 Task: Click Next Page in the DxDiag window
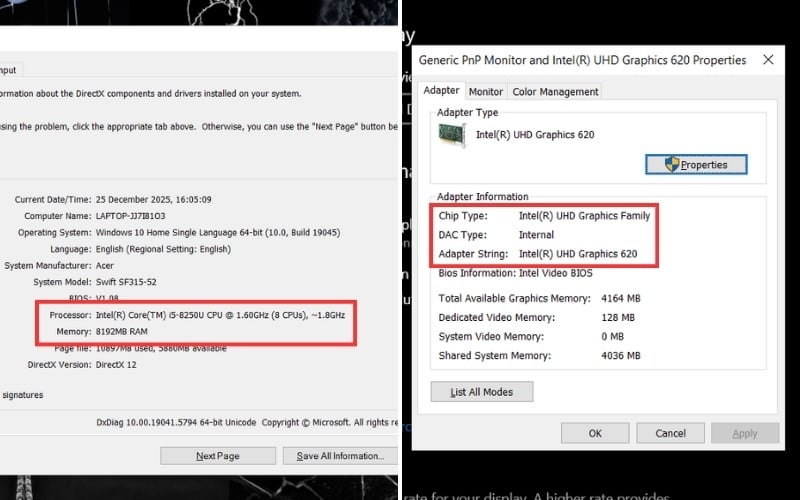coord(218,456)
